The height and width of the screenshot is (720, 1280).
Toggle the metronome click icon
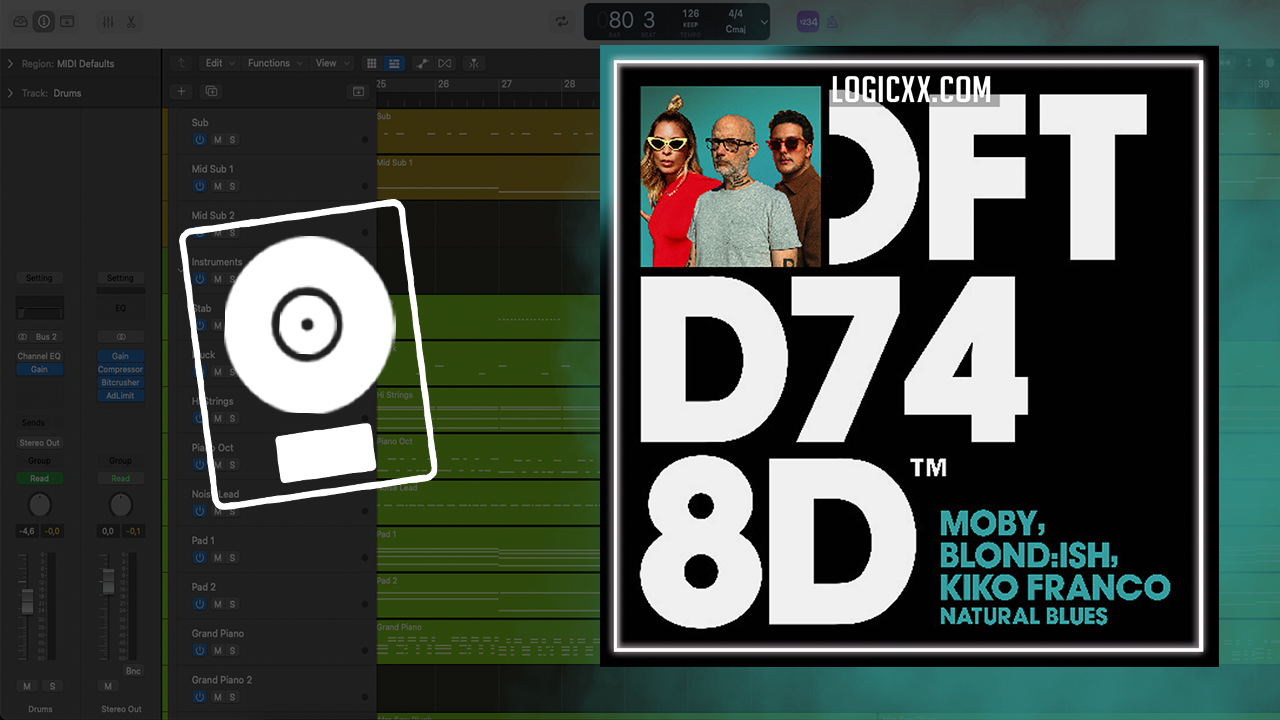pos(832,21)
